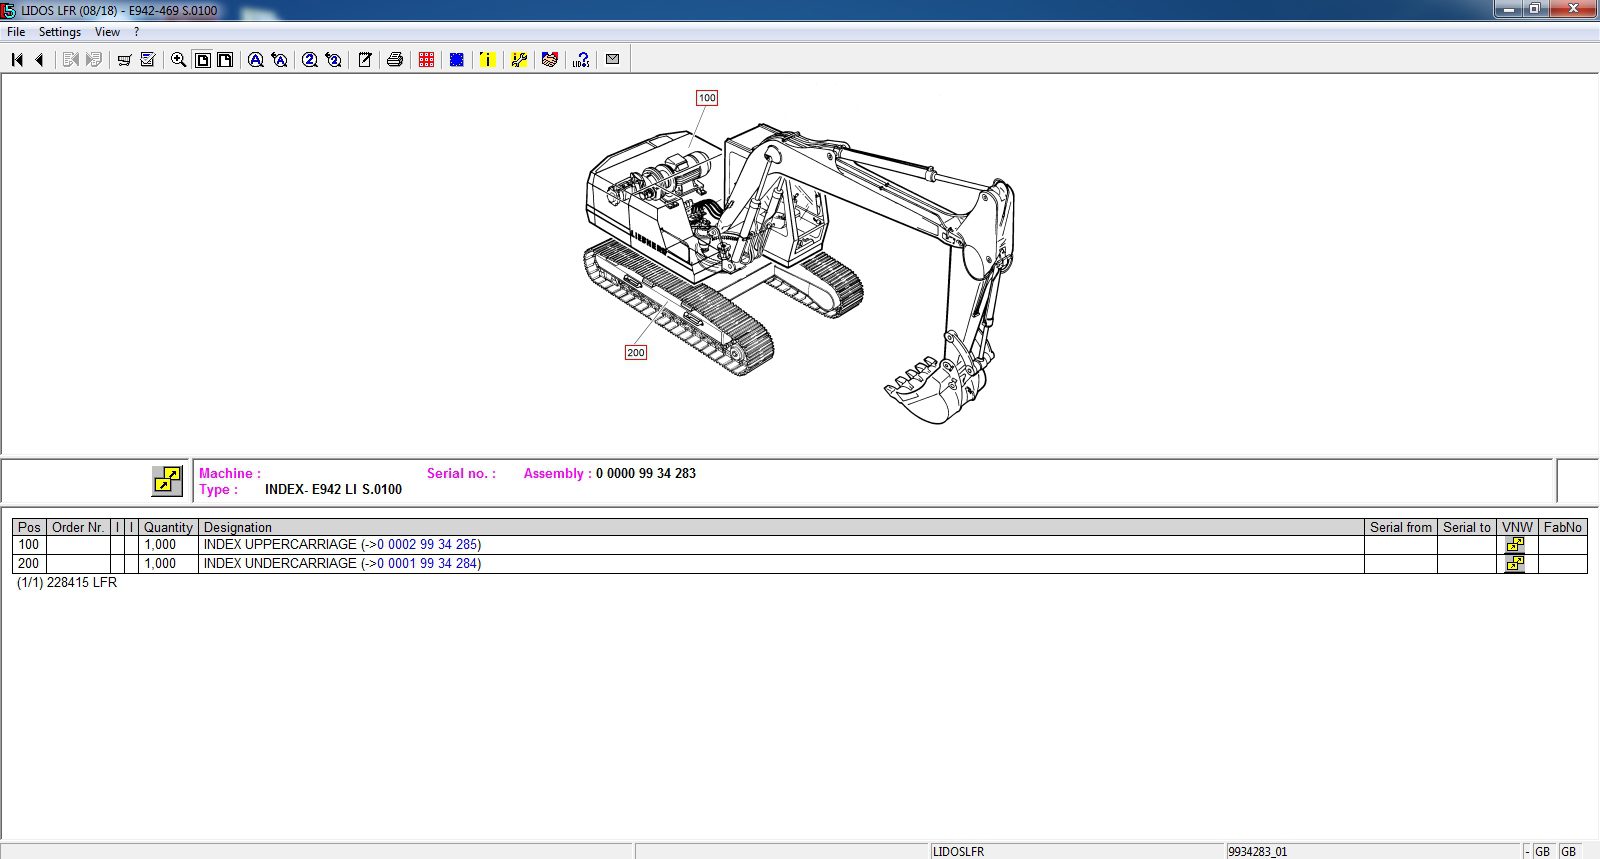Select the zoom magnifier tool

pyautogui.click(x=178, y=60)
